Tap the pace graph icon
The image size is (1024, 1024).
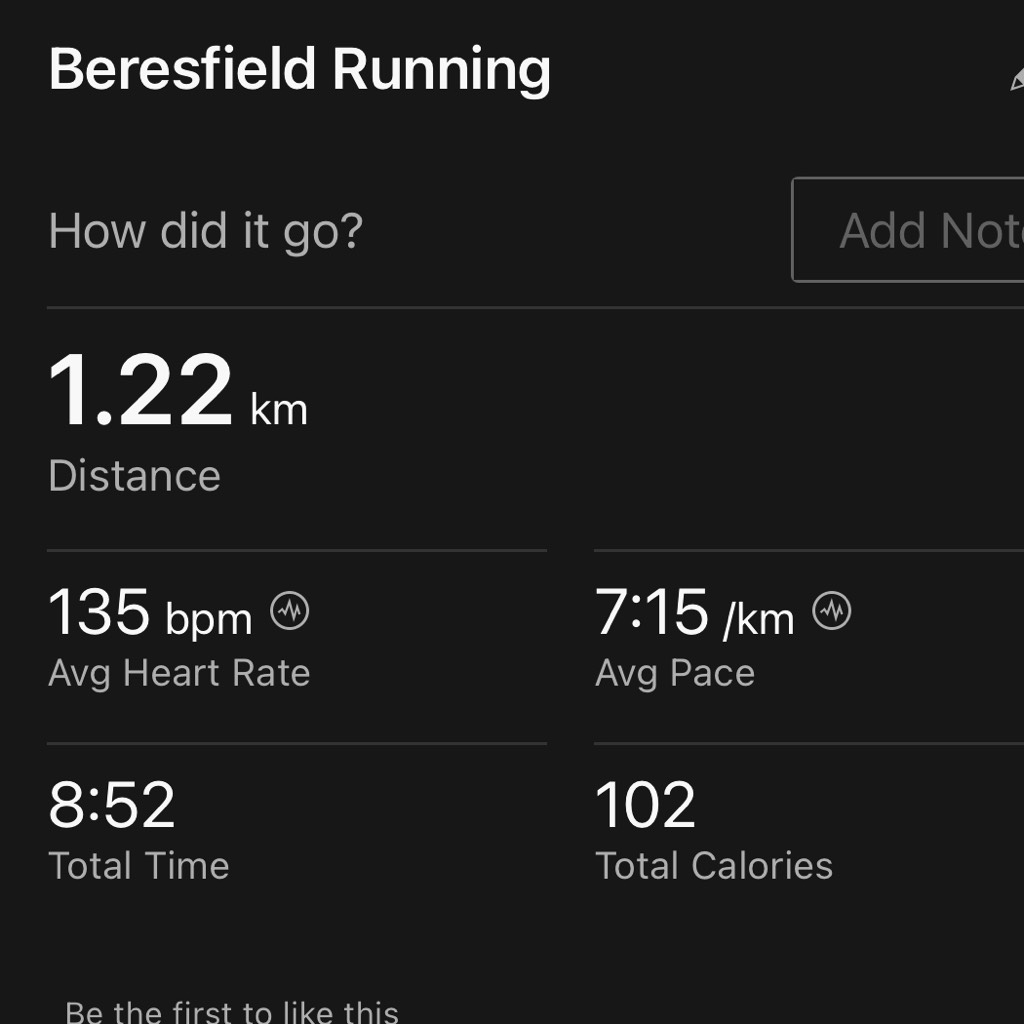pyautogui.click(x=831, y=611)
